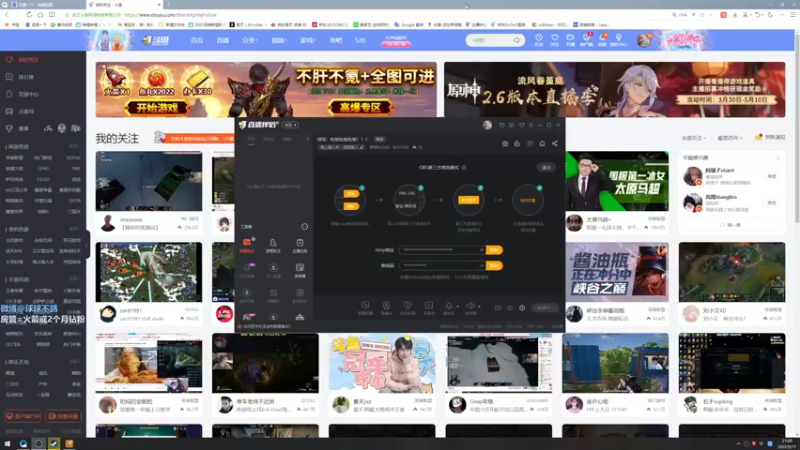This screenshot has height=450, width=800.
Task: Collapse the left sidebar using its edge handle
Action: [x=88, y=244]
